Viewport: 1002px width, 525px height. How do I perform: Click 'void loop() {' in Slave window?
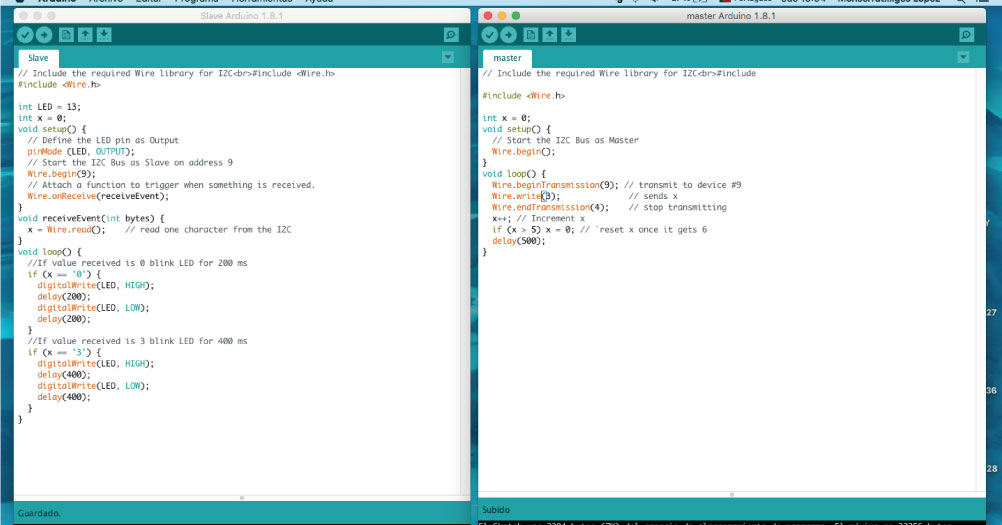coord(49,252)
